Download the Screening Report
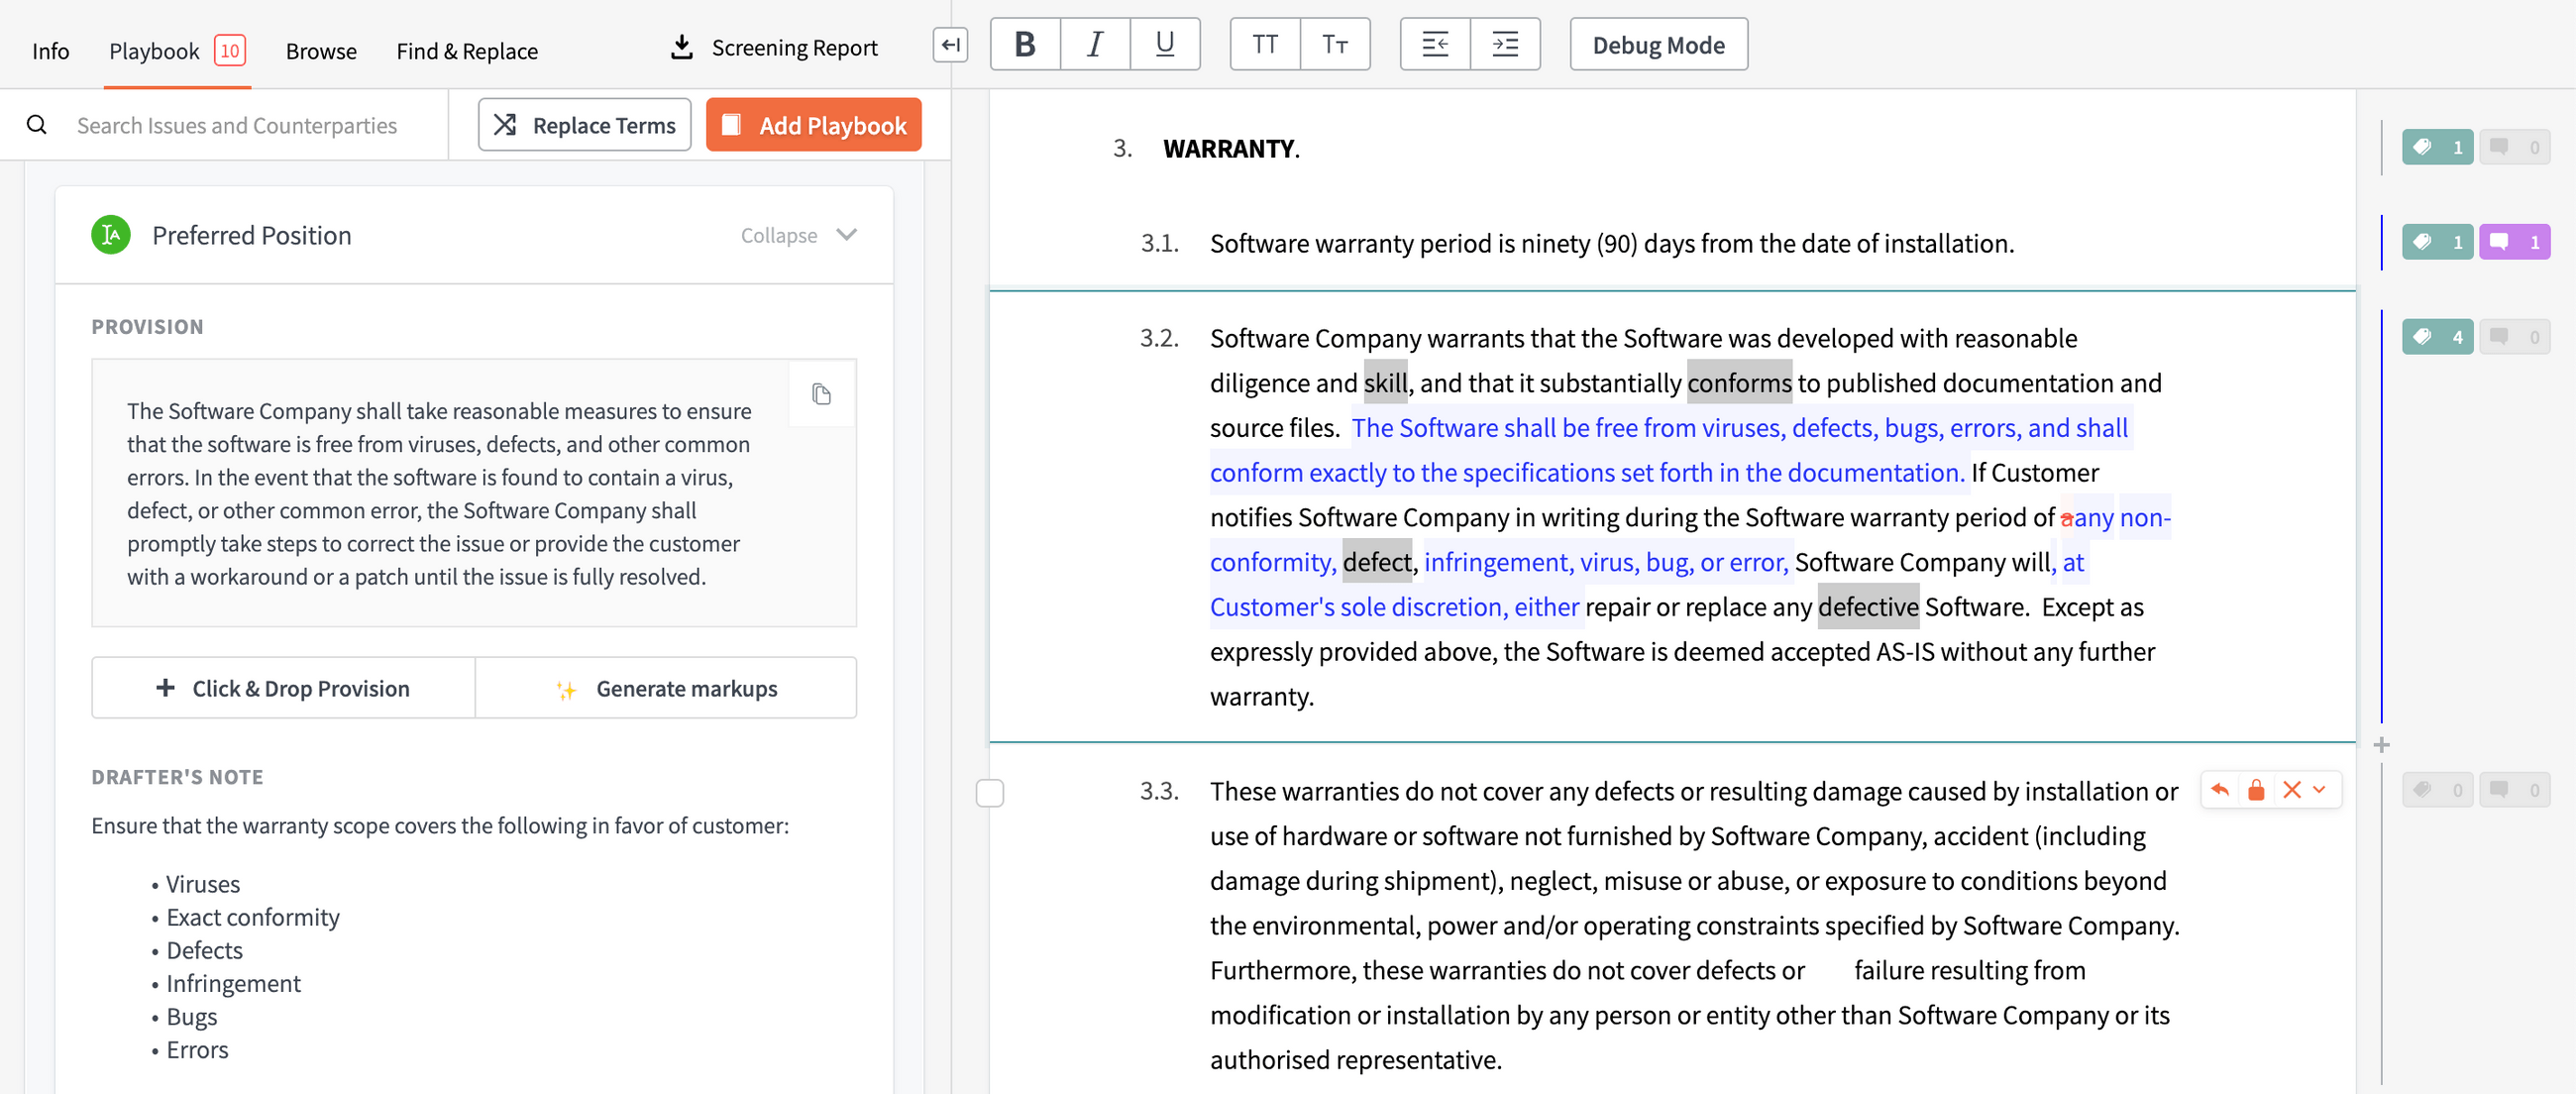 pos(773,46)
